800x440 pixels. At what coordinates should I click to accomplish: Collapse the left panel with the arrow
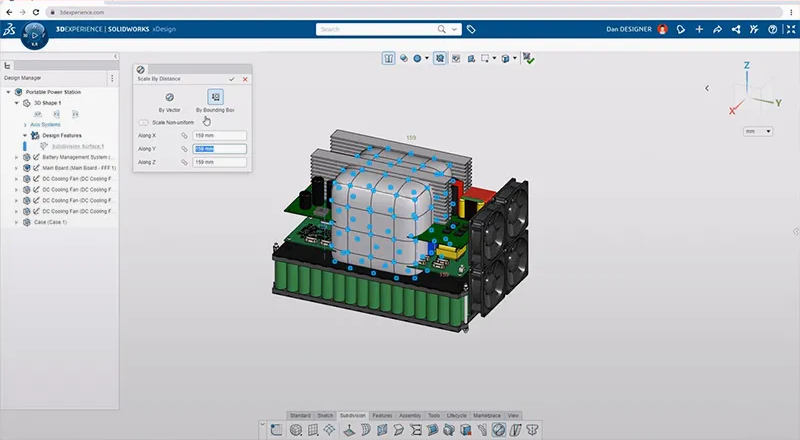coord(115,56)
